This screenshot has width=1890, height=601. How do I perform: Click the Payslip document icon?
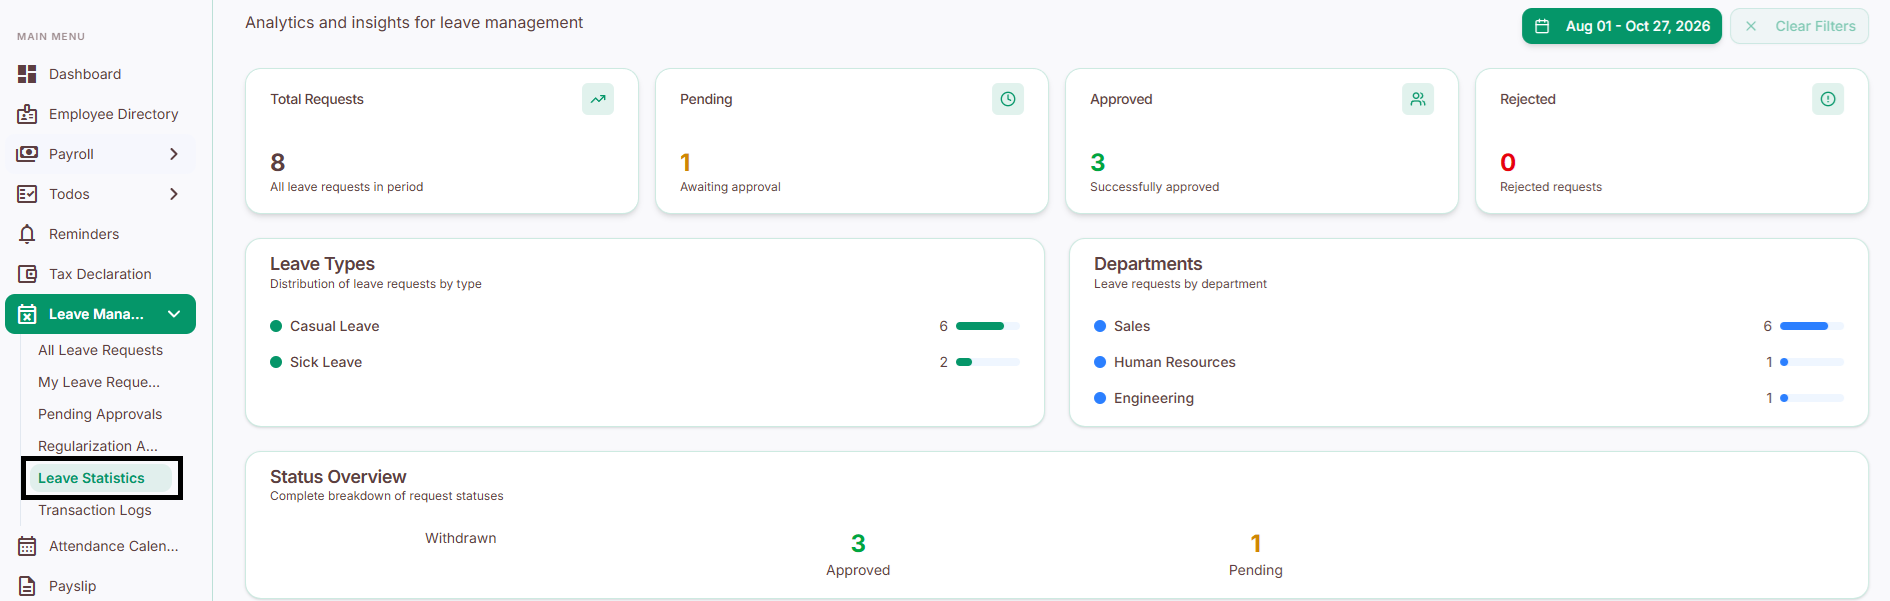coord(27,586)
